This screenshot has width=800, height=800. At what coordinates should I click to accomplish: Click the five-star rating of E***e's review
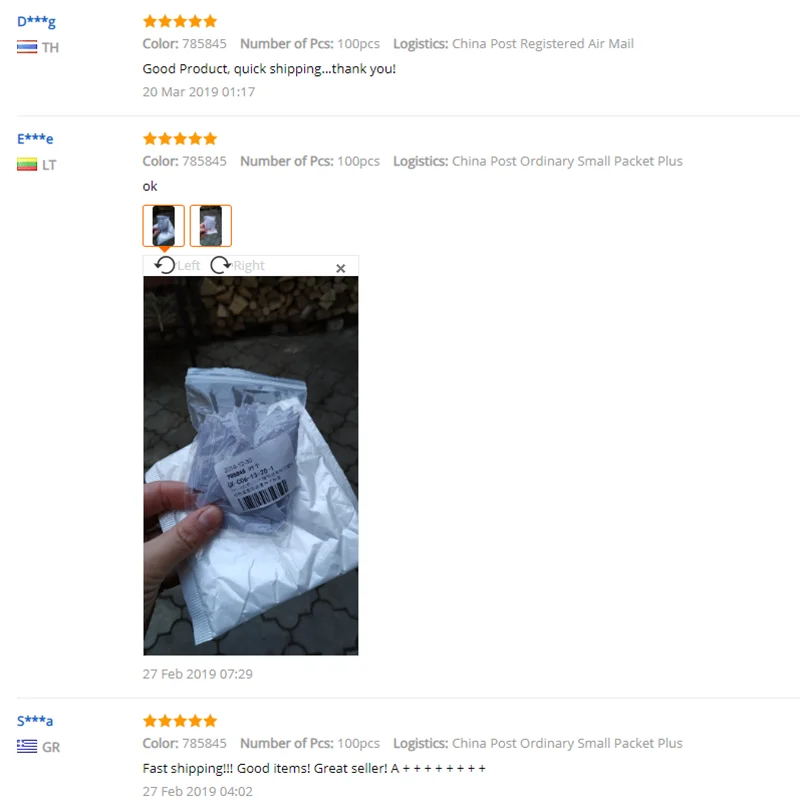180,139
